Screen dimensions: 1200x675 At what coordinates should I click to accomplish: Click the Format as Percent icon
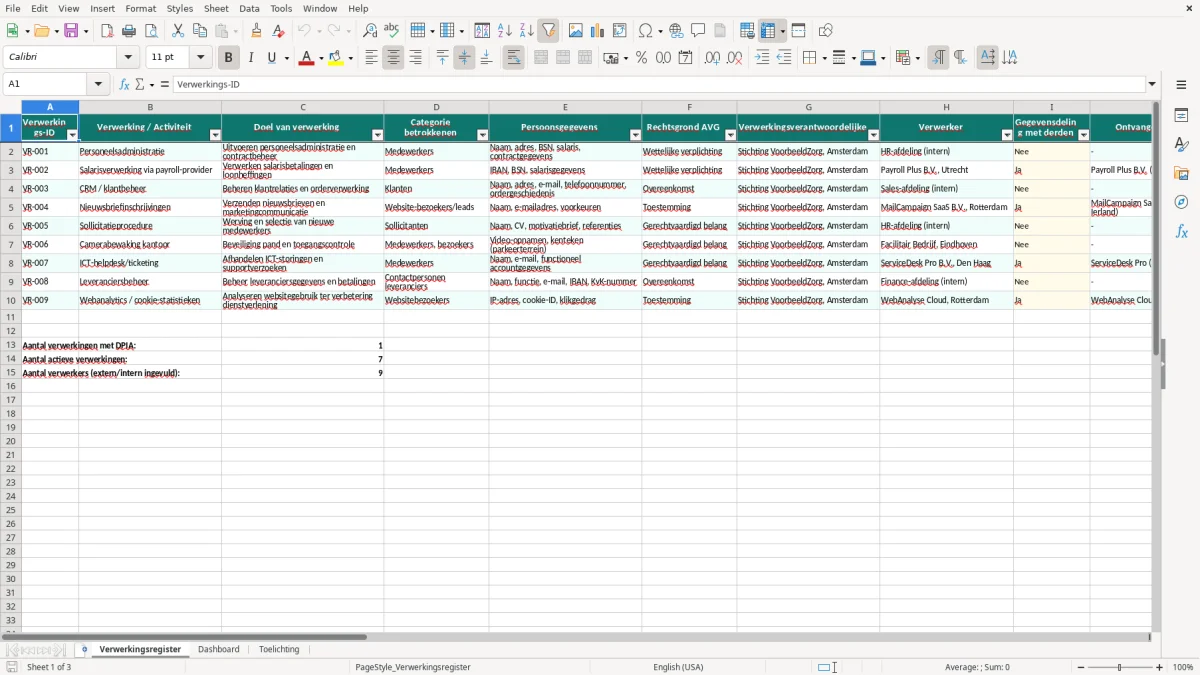point(641,58)
